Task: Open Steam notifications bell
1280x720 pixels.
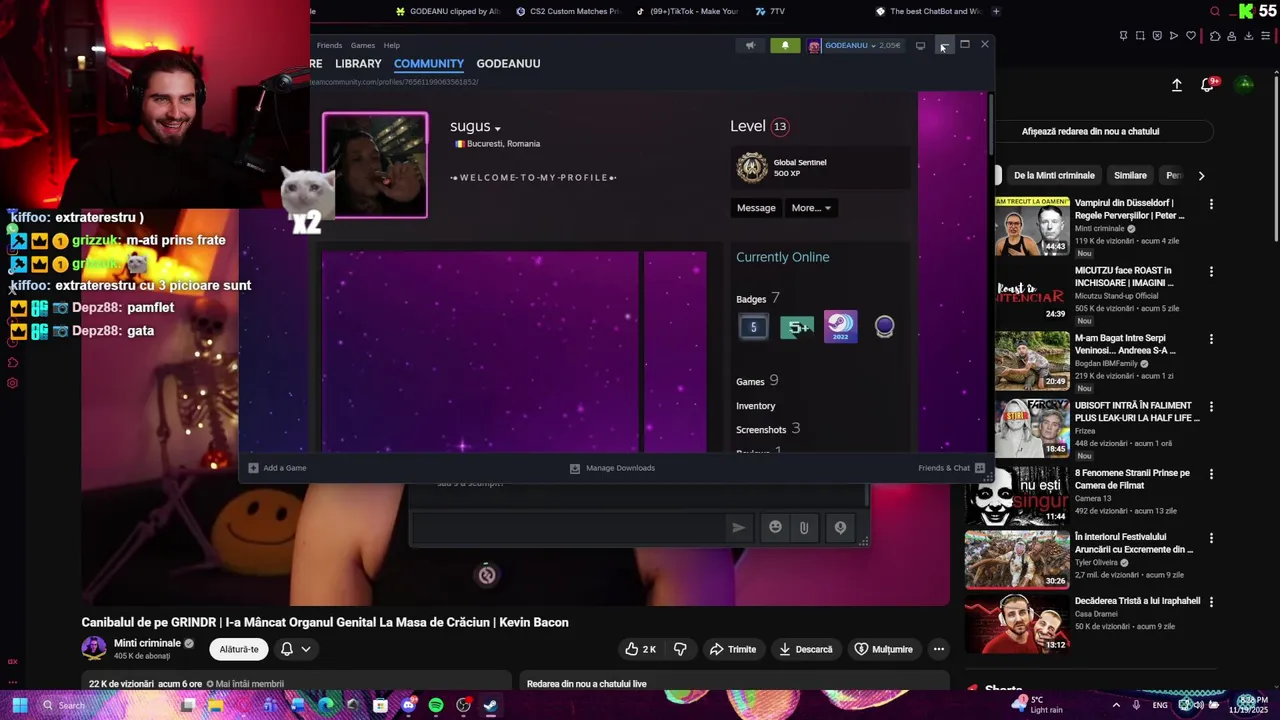Action: tap(785, 45)
